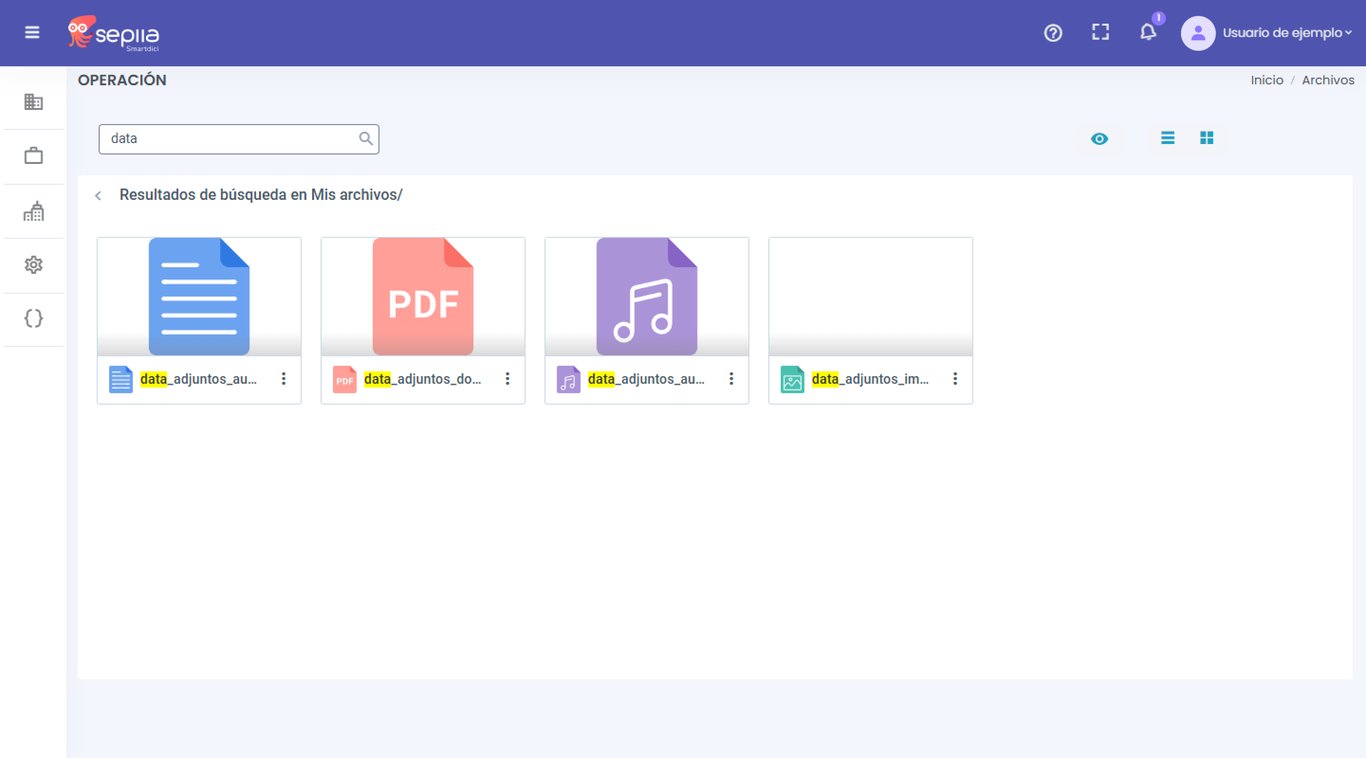Open the hamburger navigation menu

32,32
